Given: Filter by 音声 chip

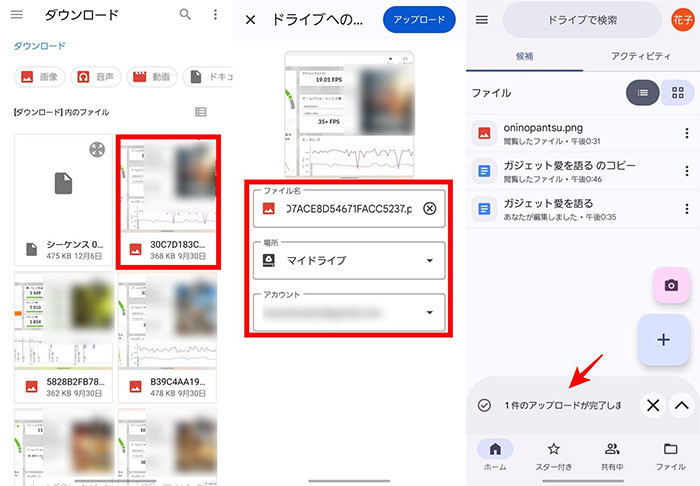Looking at the screenshot, I should point(96,77).
